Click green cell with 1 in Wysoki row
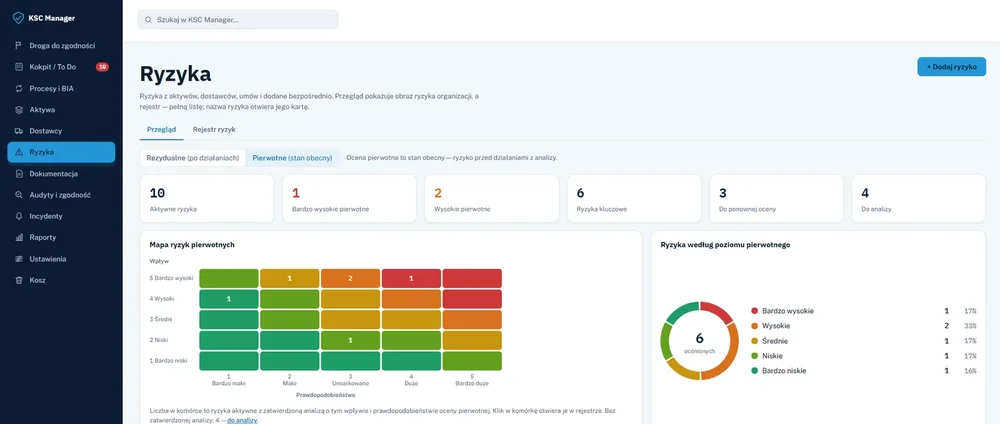The width and height of the screenshot is (1000, 424). [x=229, y=299]
